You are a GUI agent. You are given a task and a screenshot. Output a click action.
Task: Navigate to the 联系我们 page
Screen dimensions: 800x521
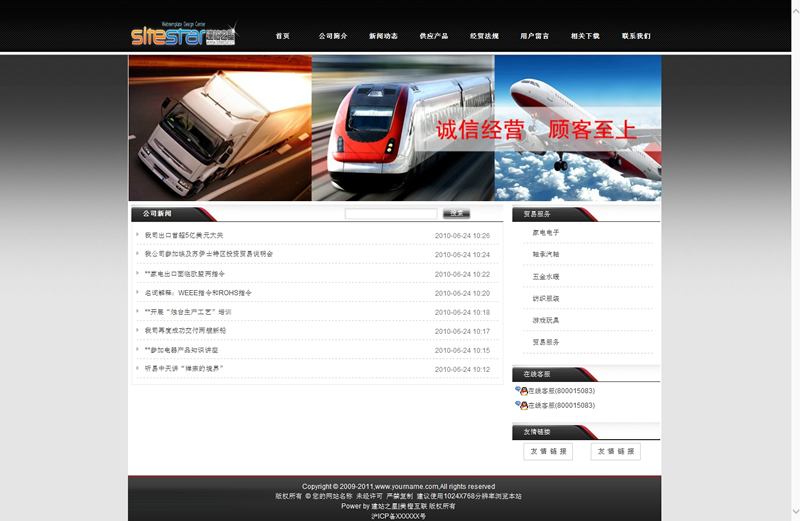(636, 36)
